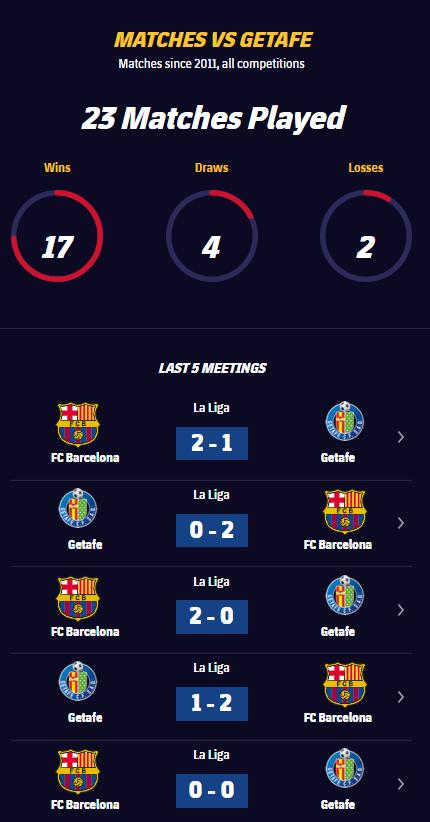Click the Barcelona crest in 2-0 match

[x=78, y=598]
